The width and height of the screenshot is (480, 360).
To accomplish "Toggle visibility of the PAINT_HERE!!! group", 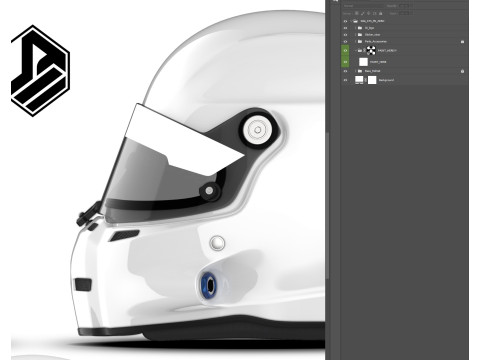I will coord(345,50).
